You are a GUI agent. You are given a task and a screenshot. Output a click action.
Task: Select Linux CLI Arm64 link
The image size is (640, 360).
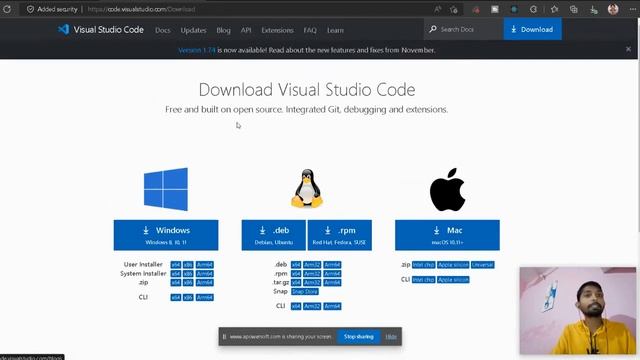[332, 306]
